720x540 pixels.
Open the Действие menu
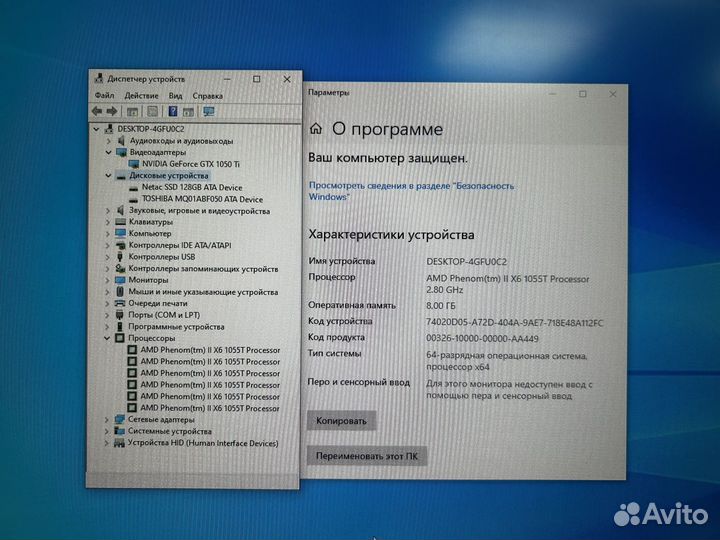(x=139, y=96)
